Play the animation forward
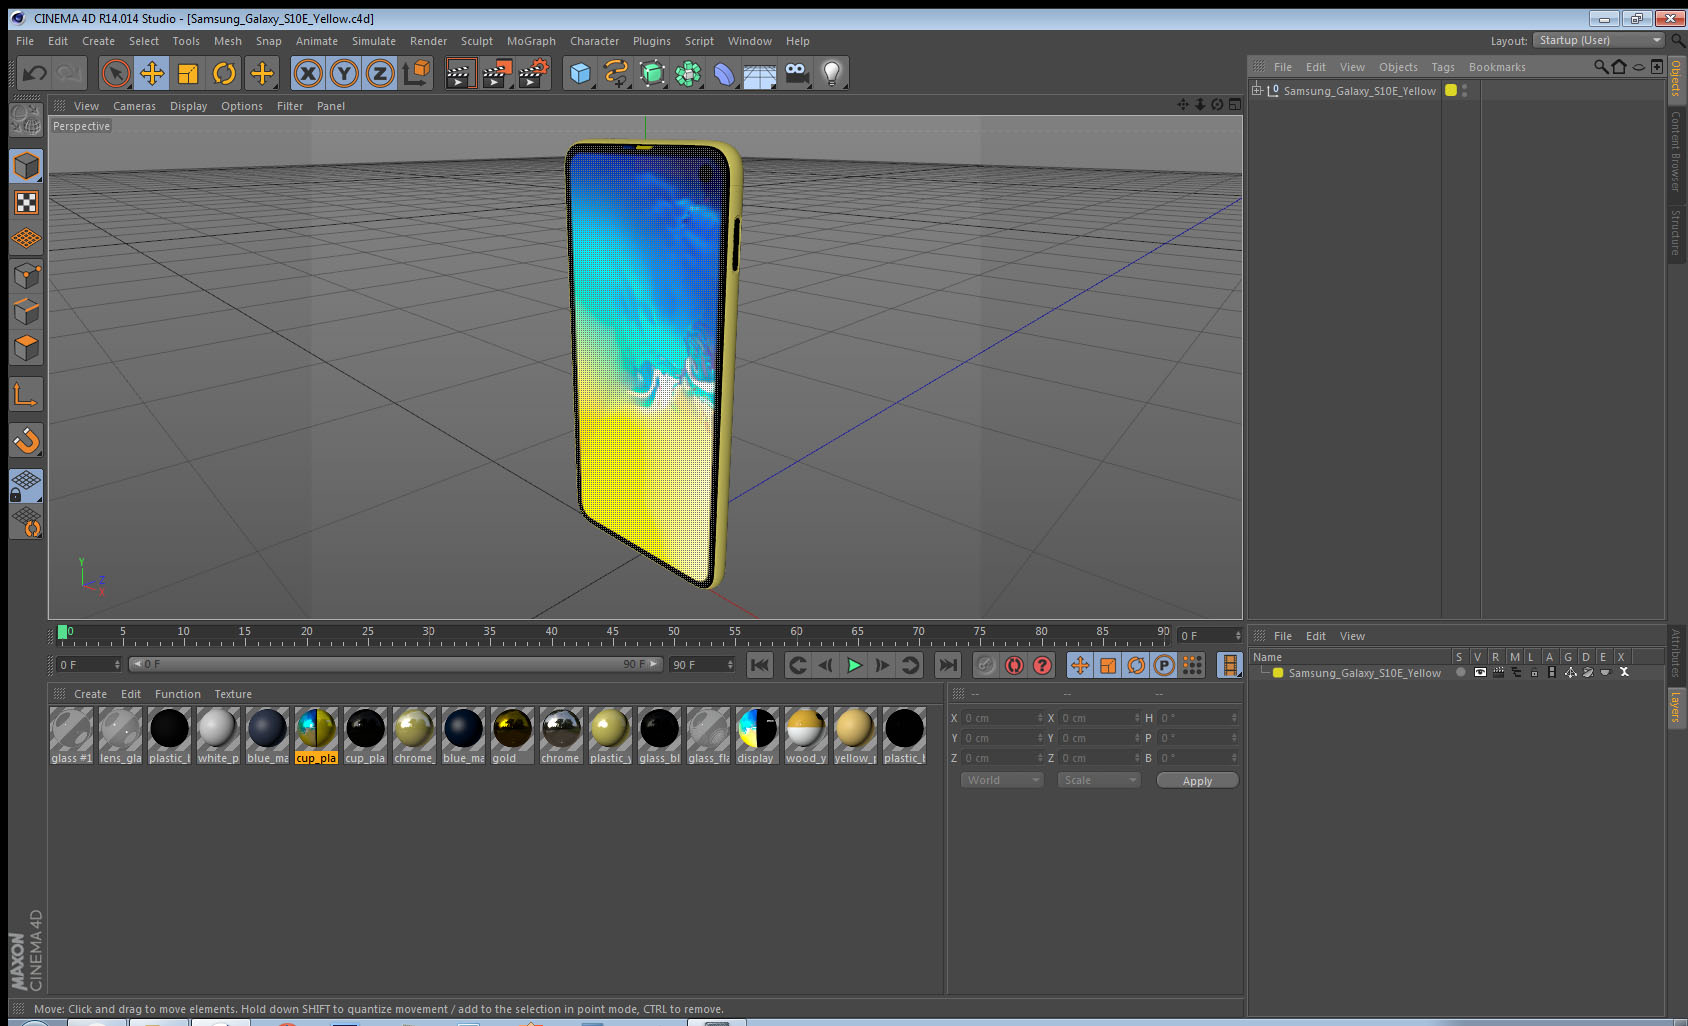 pos(854,665)
